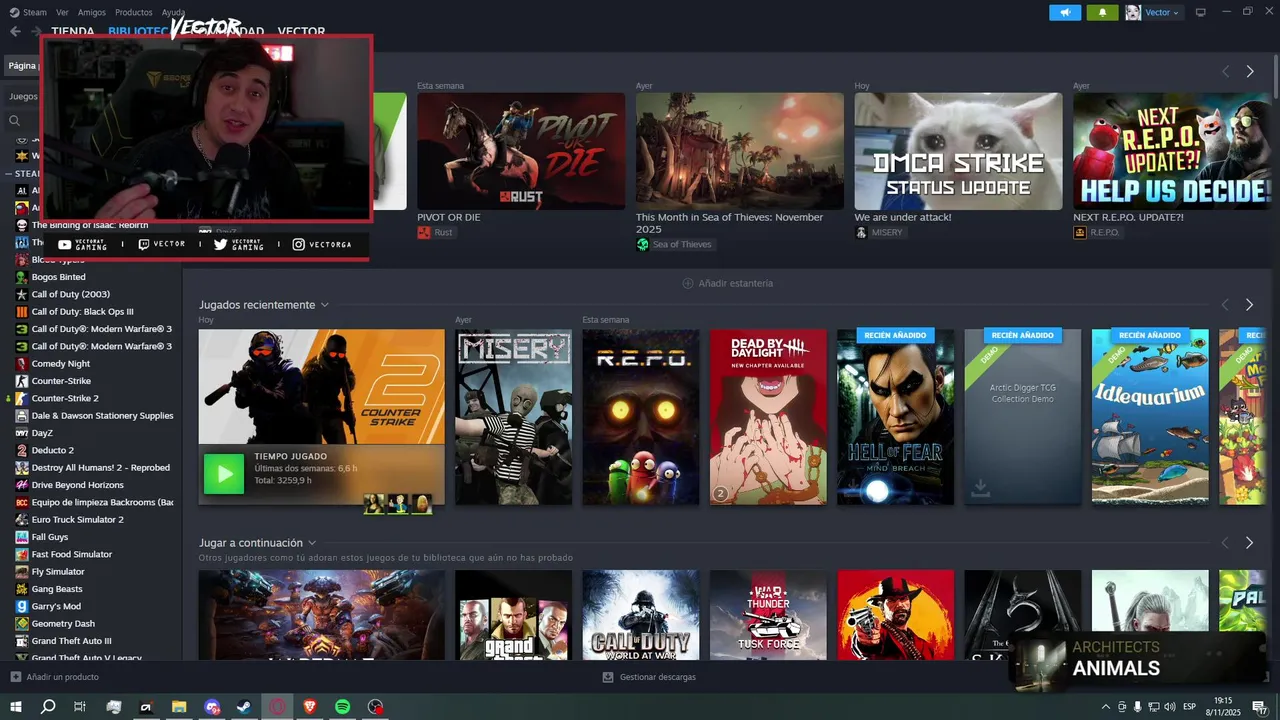Select Counter-Strike 2 in library list

tap(65, 398)
